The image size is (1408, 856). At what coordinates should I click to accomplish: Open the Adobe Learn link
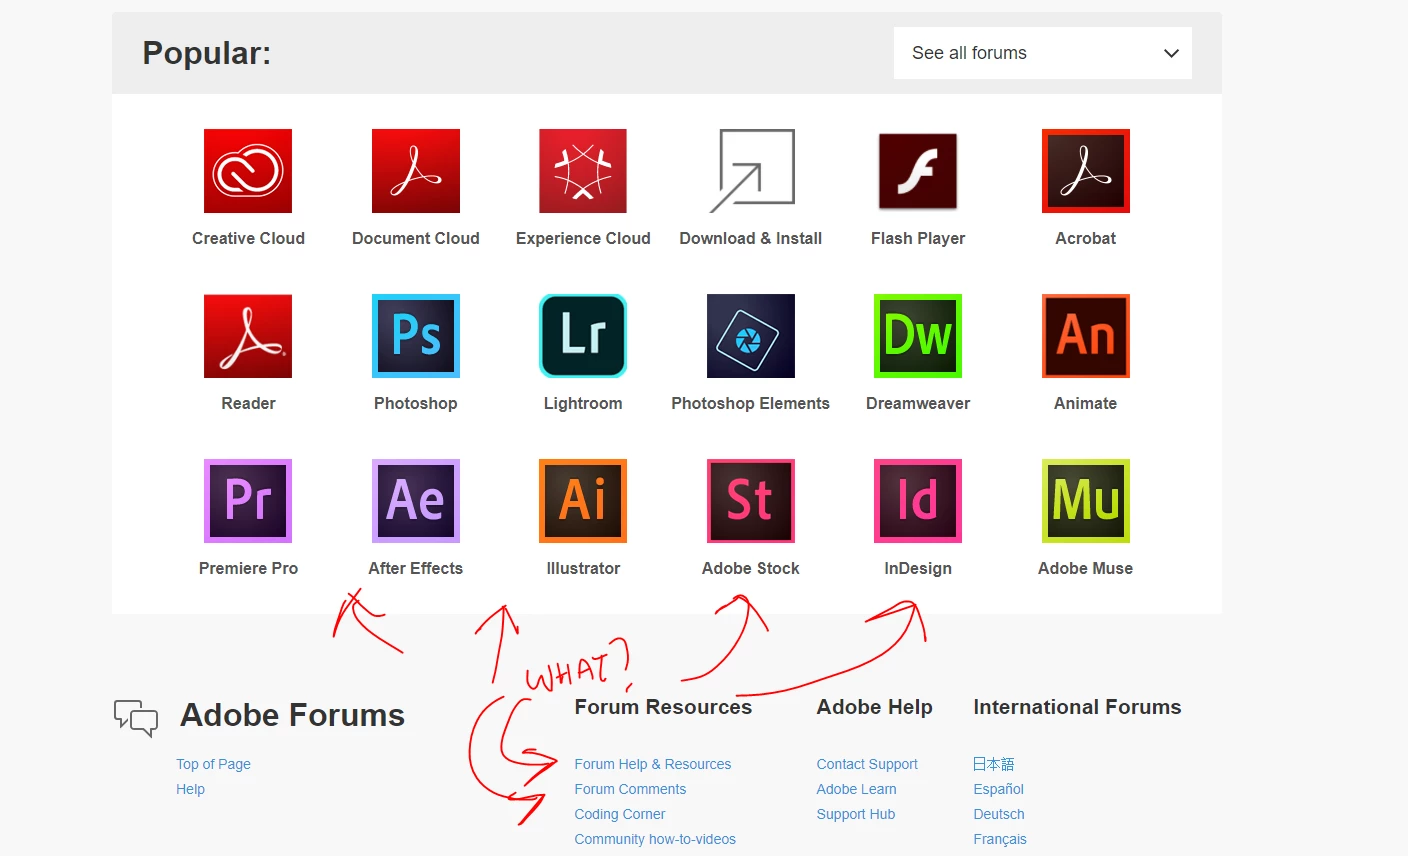pyautogui.click(x=856, y=789)
